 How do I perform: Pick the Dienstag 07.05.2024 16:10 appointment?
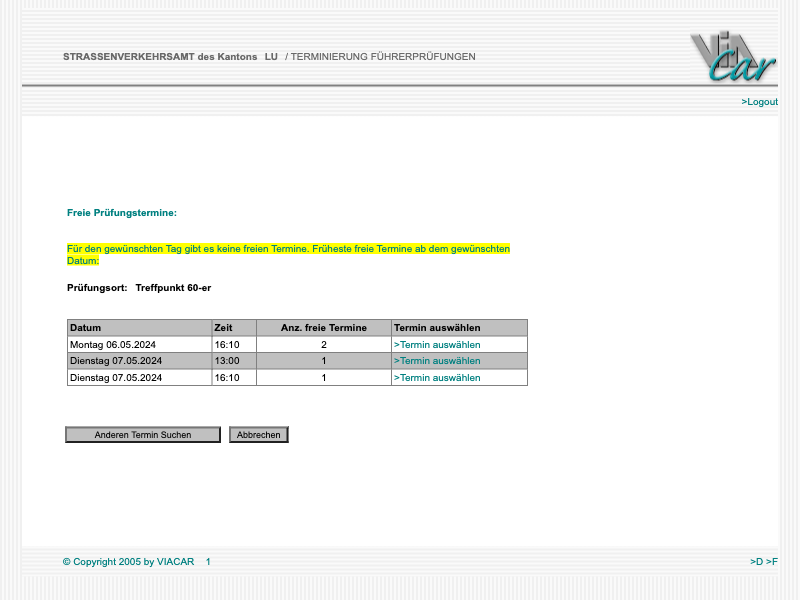(437, 378)
